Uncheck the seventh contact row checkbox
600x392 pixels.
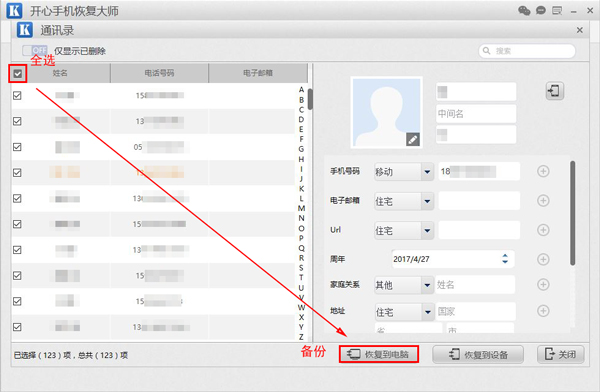(17, 250)
